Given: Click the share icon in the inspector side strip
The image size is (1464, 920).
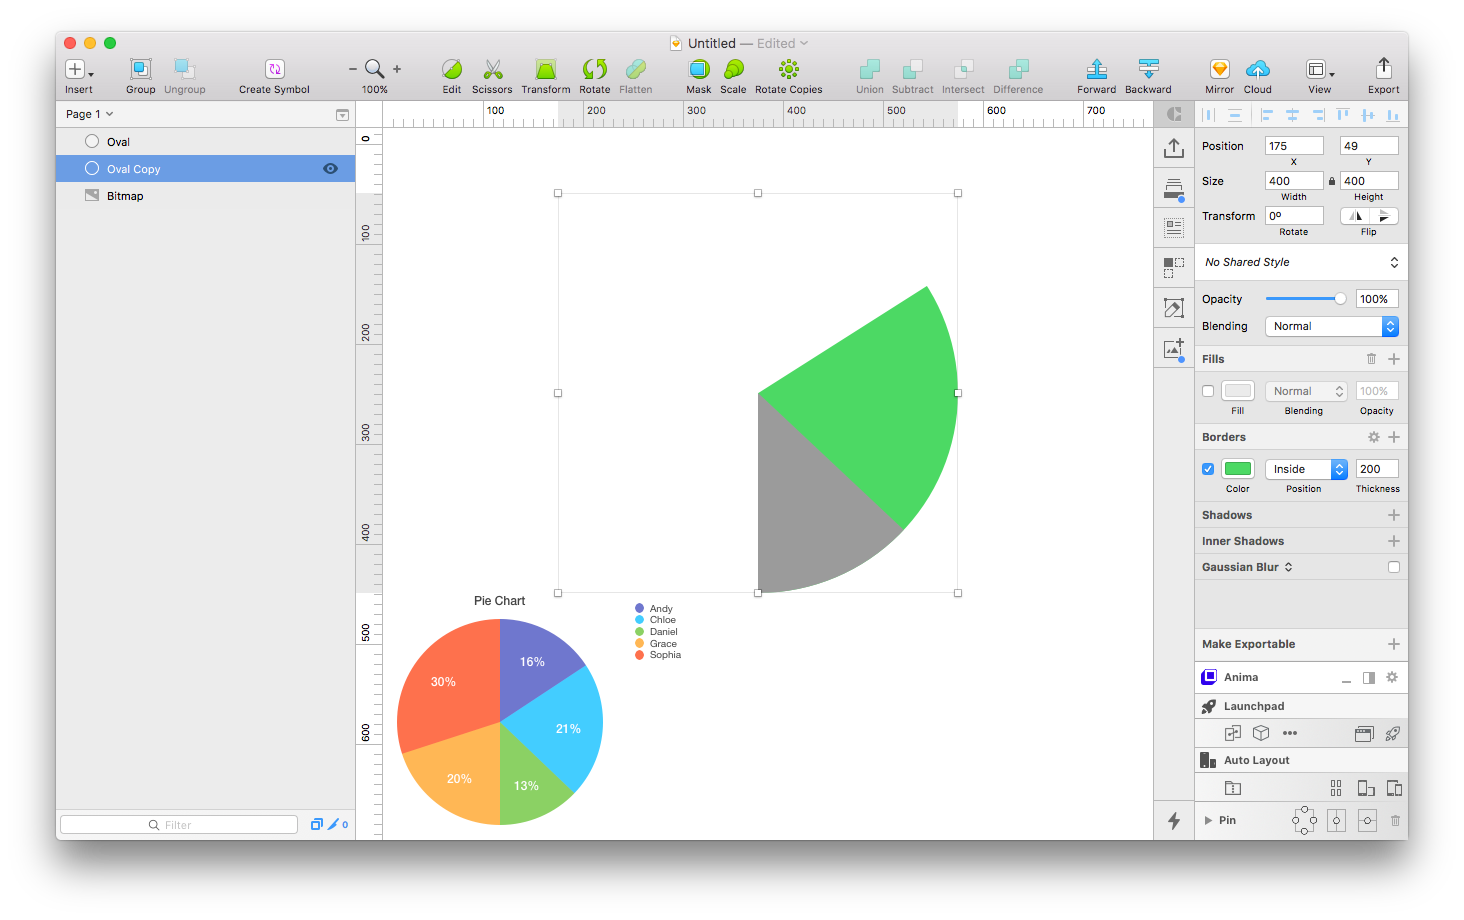Looking at the screenshot, I should pyautogui.click(x=1174, y=148).
